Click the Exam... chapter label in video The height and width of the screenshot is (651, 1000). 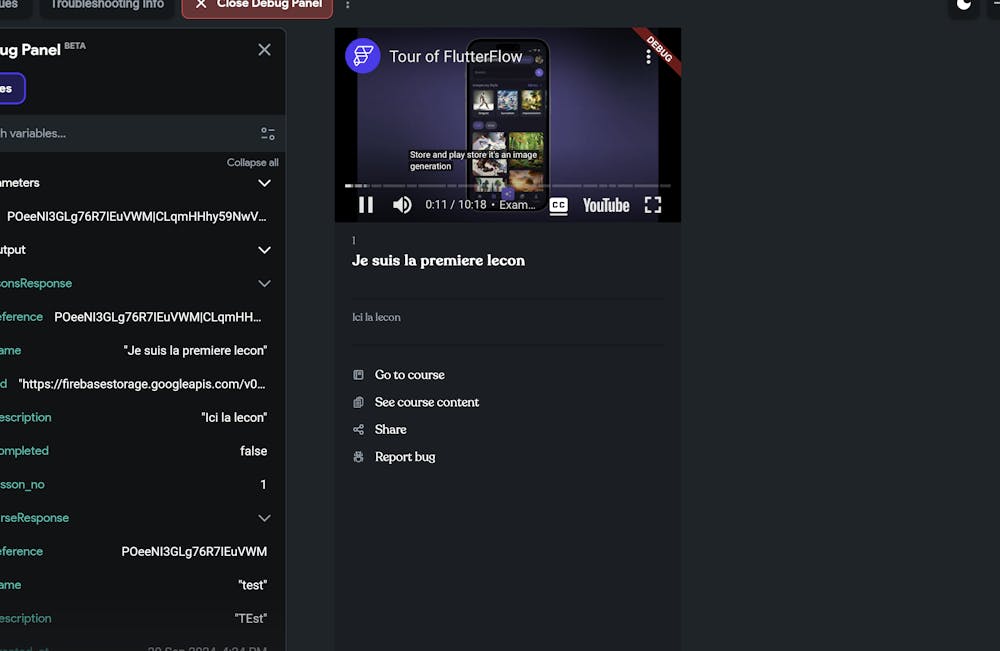tap(517, 205)
